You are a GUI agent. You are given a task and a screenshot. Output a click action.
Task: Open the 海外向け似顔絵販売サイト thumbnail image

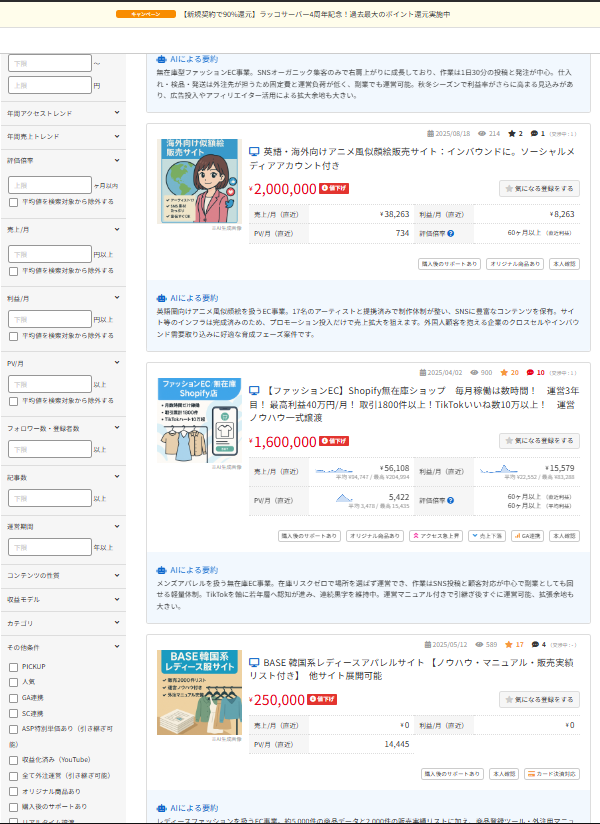[199, 182]
